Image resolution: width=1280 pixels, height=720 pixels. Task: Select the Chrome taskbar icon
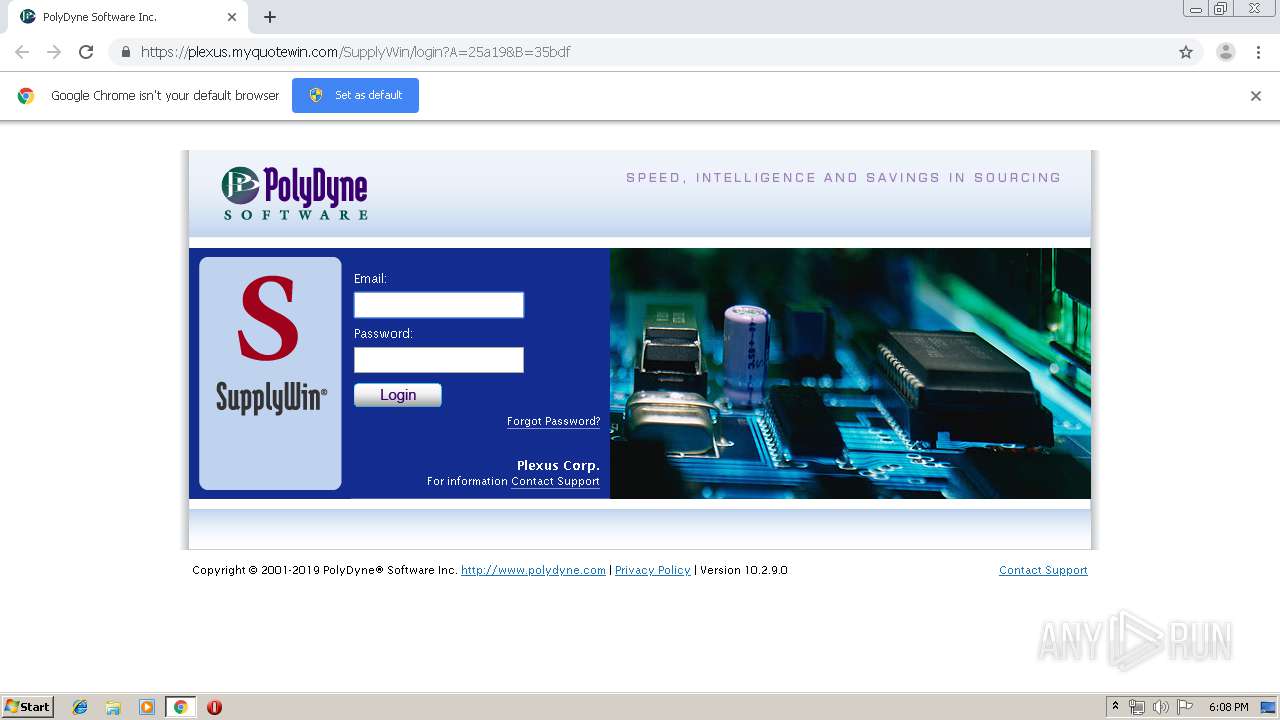tap(180, 707)
